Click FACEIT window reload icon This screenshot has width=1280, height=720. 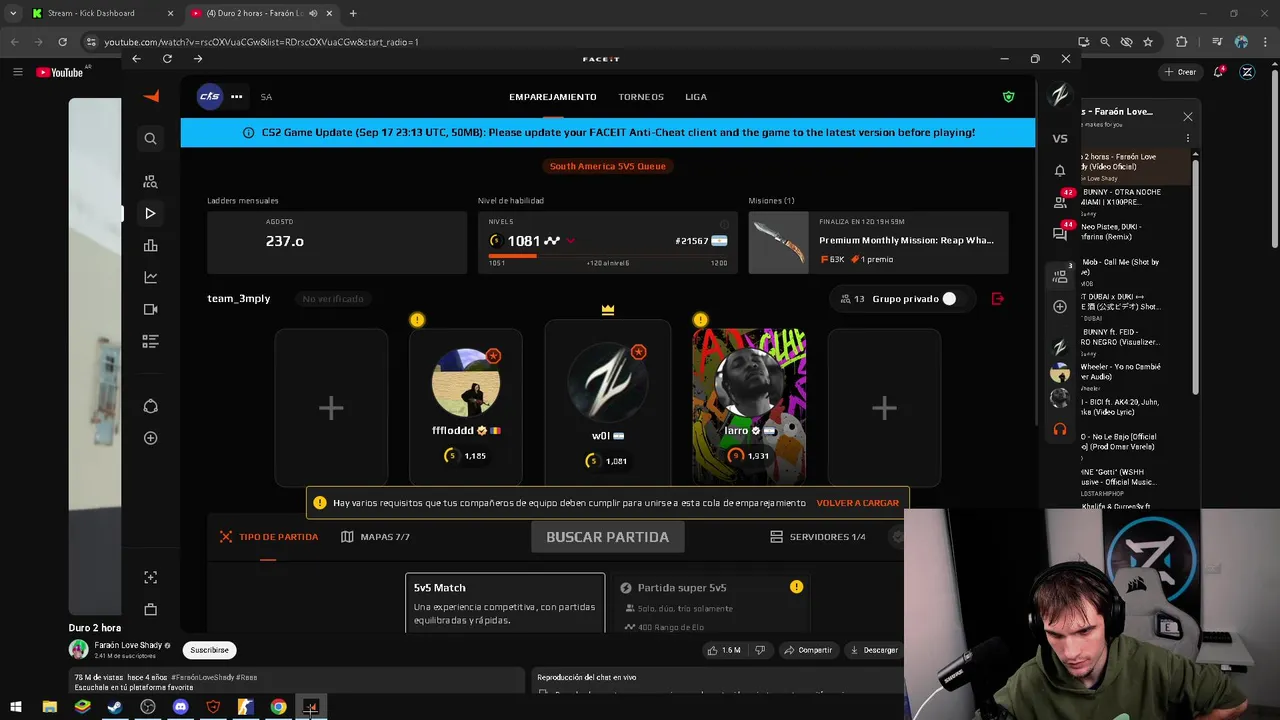(167, 59)
